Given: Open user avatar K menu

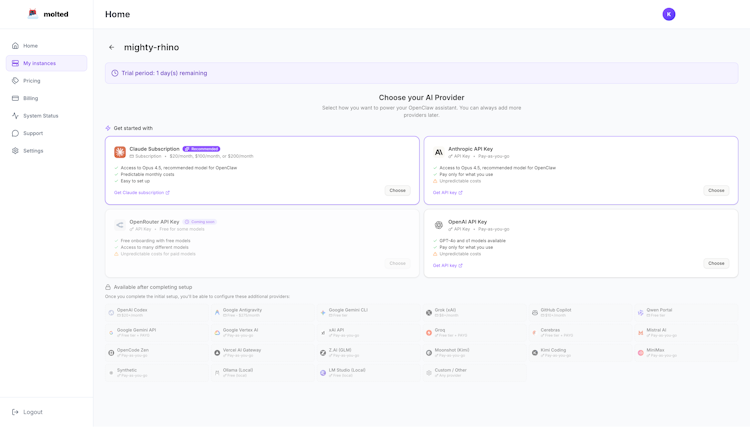Looking at the screenshot, I should click(669, 14).
